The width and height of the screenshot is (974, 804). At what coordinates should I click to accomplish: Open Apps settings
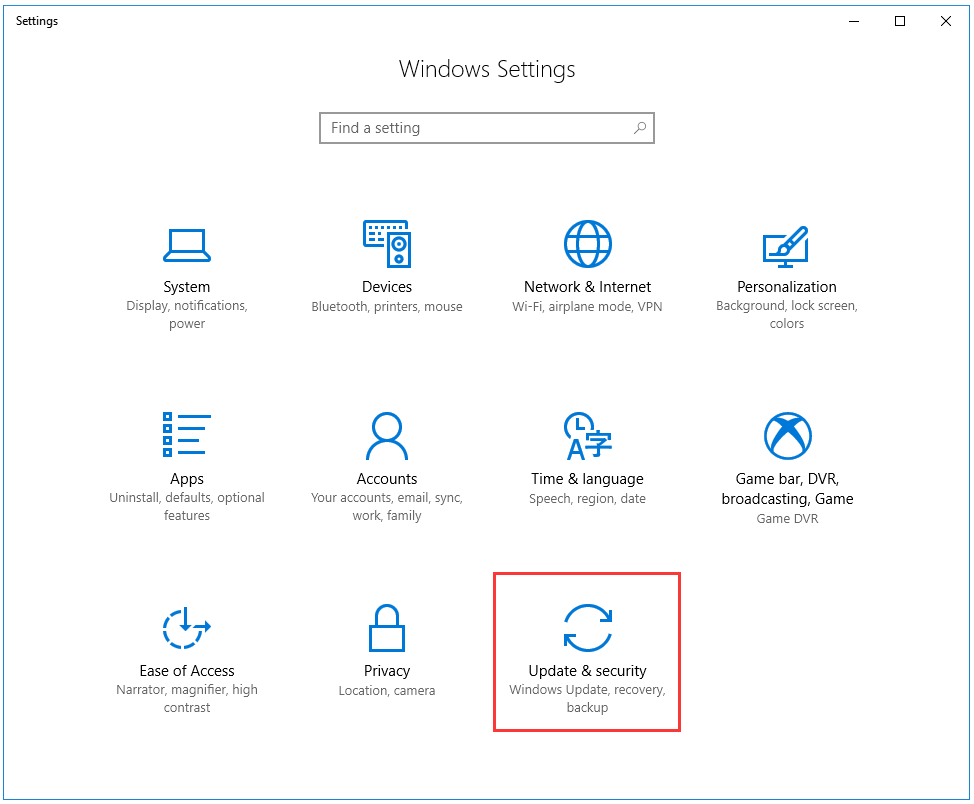(x=187, y=455)
